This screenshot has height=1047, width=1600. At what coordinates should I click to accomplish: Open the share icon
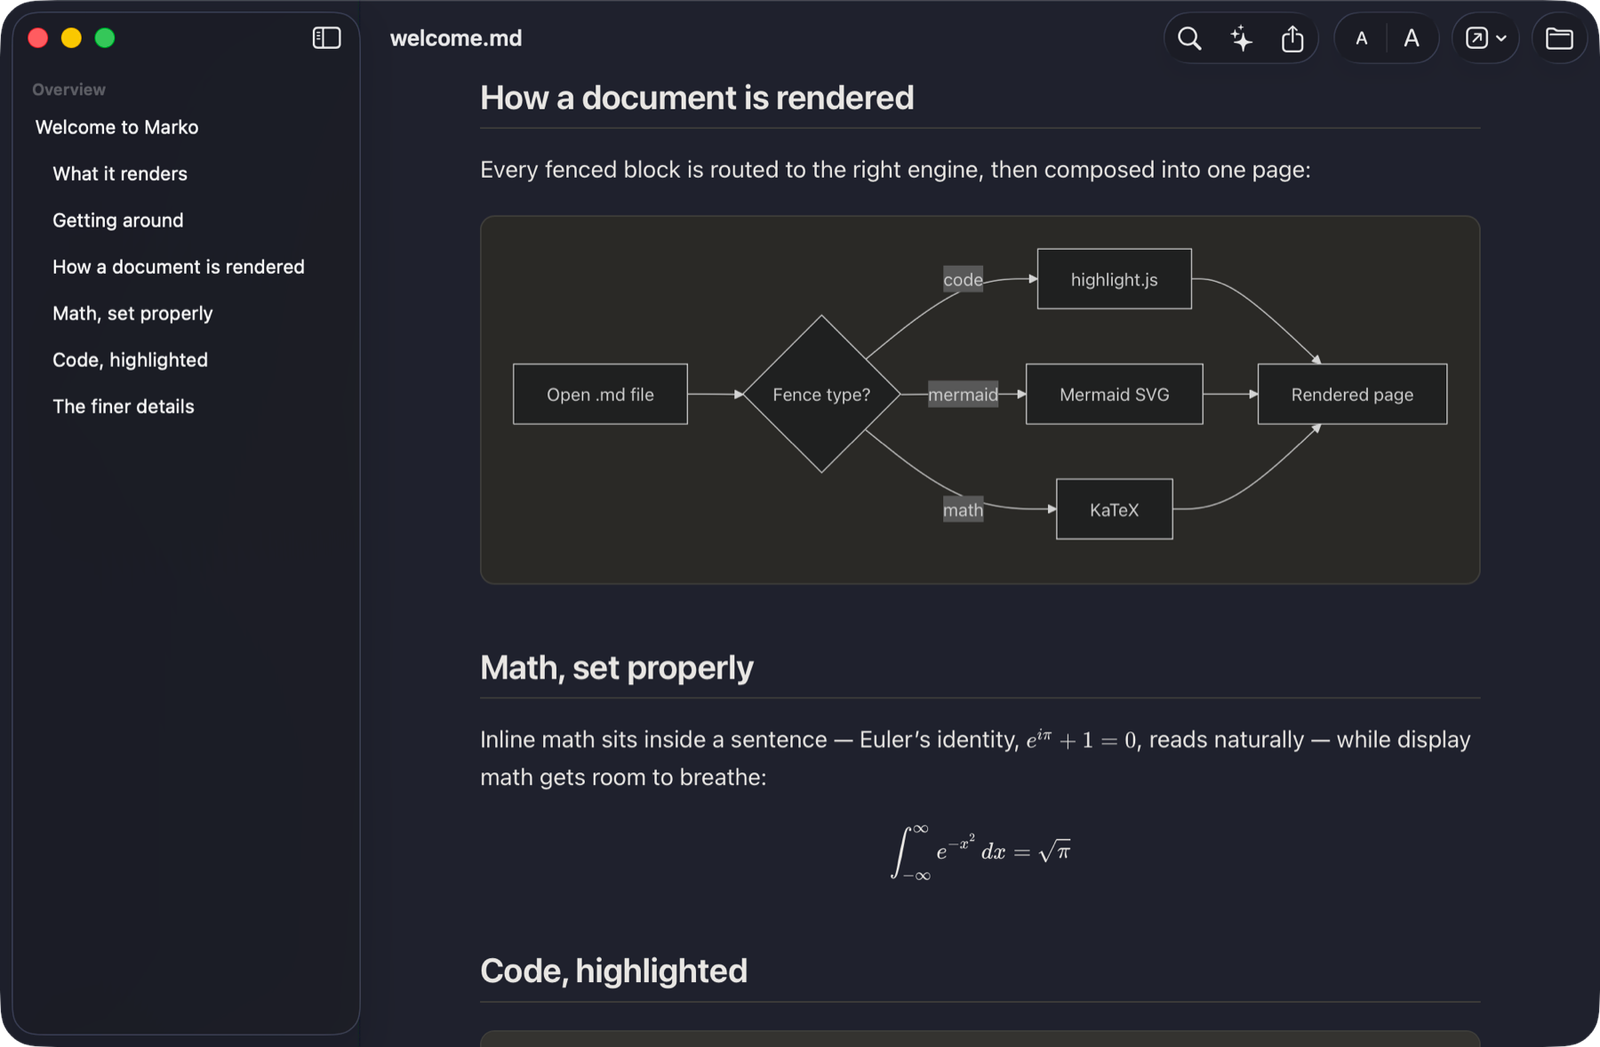click(1292, 39)
